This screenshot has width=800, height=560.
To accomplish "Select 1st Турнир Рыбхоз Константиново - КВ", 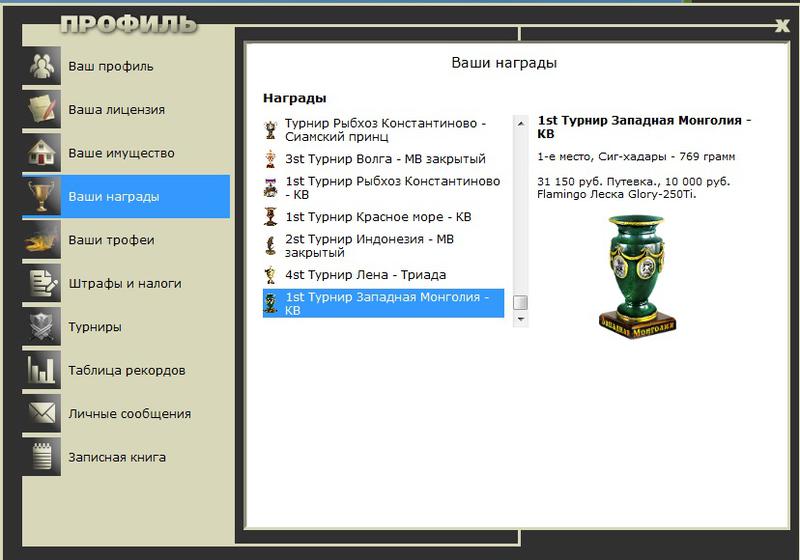I will (383, 188).
